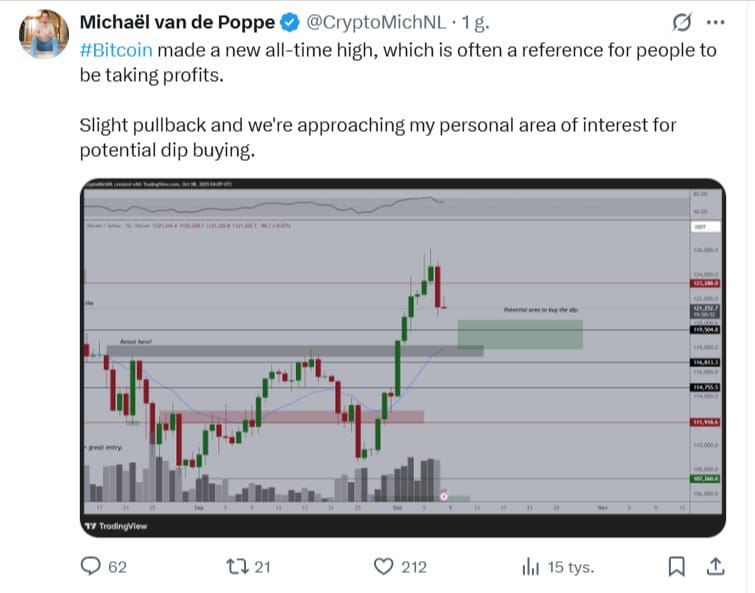Viewport: 755px width, 593px height.
Task: Click the share upload arrow icon
Action: (x=715, y=566)
